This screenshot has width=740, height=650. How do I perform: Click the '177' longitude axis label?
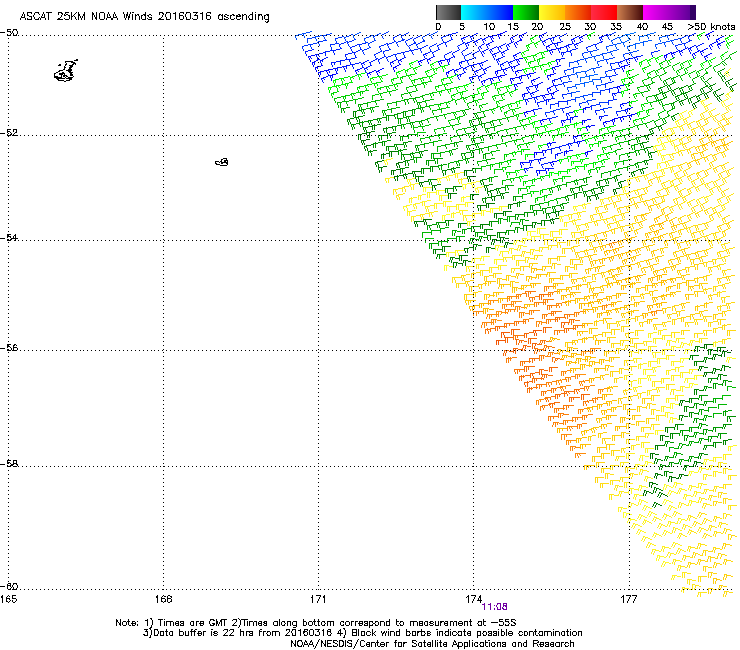pyautogui.click(x=628, y=599)
